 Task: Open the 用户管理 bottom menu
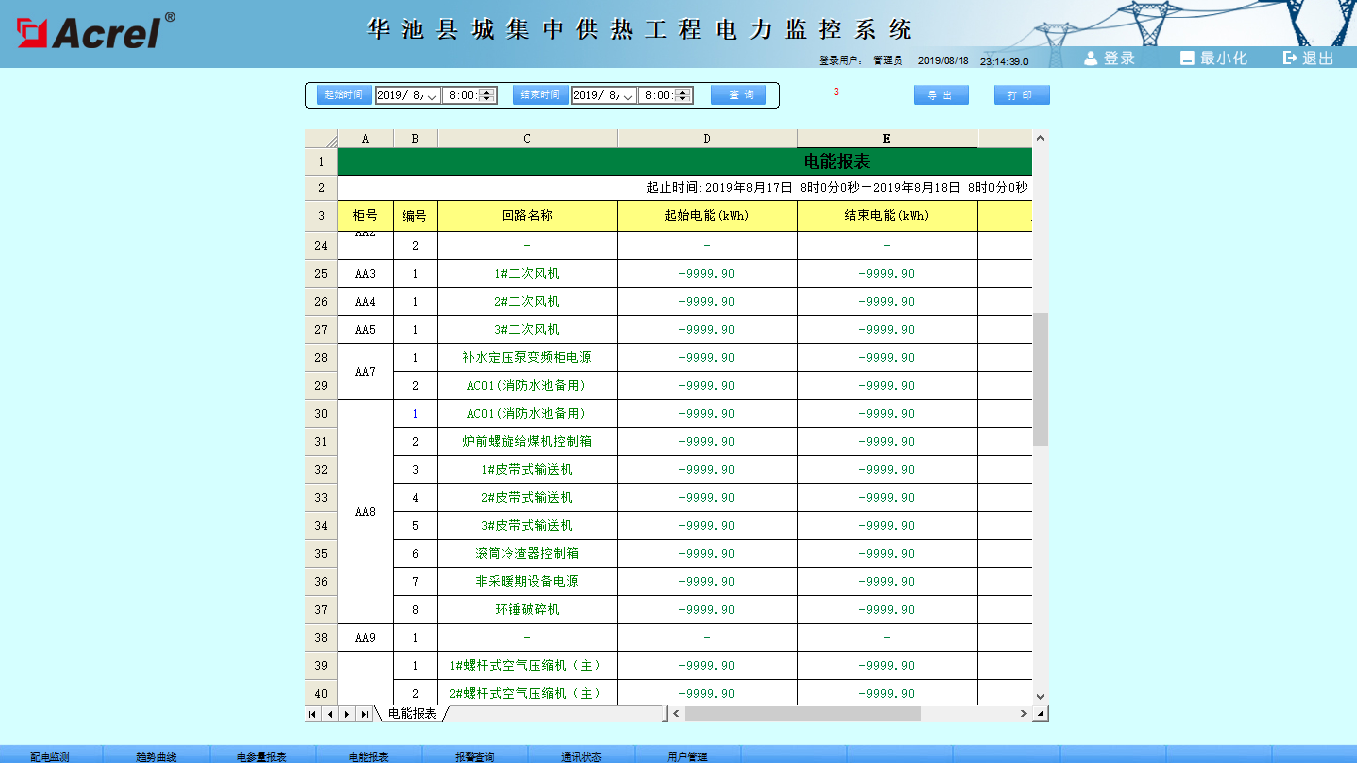[687, 756]
